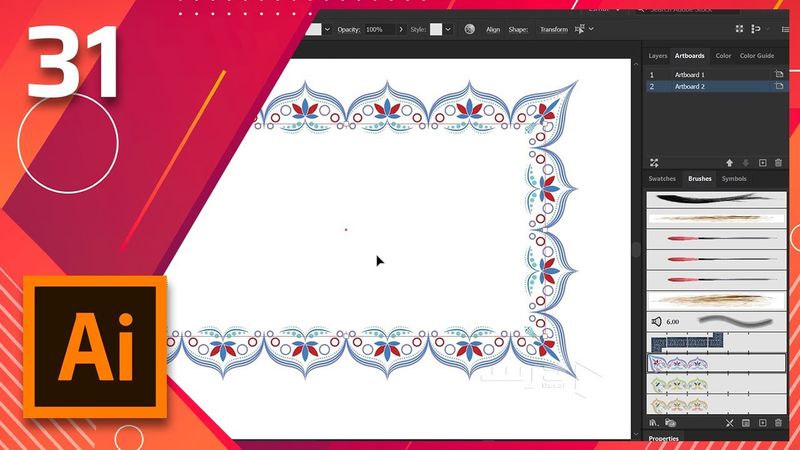Click the Move Up arrow in Artboards panel
The width and height of the screenshot is (800, 450).
(x=730, y=163)
